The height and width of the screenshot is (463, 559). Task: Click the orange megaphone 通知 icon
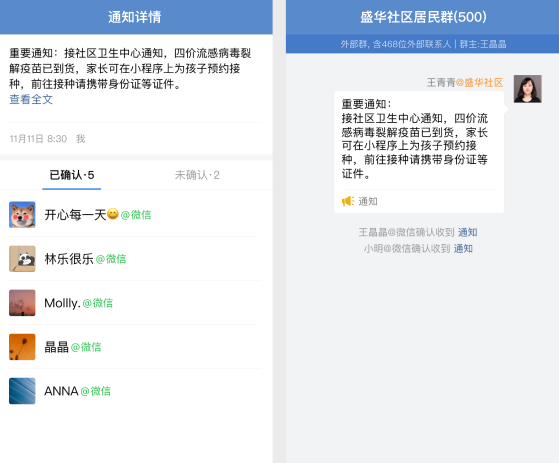348,201
